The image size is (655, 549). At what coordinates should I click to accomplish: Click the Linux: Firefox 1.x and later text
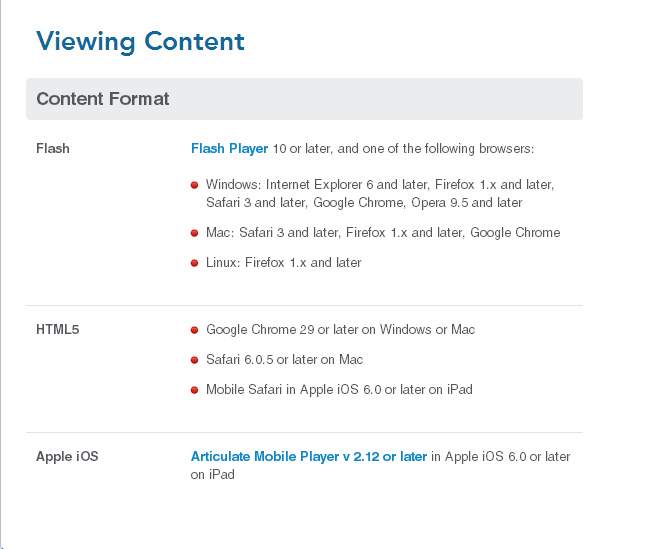click(283, 263)
